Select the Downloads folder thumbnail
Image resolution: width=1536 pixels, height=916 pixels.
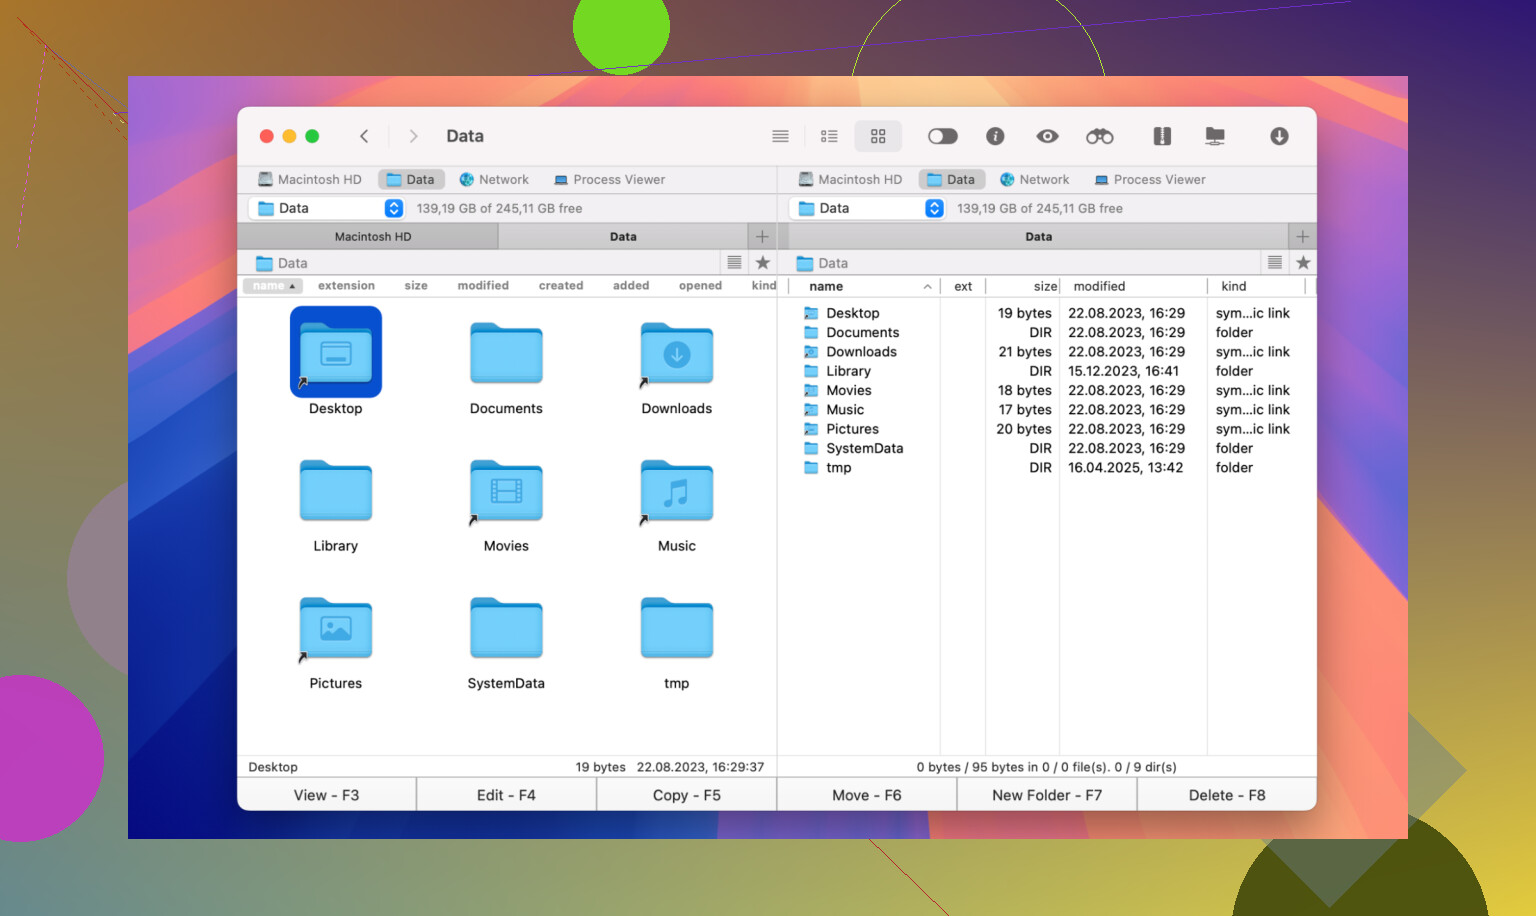676,355
